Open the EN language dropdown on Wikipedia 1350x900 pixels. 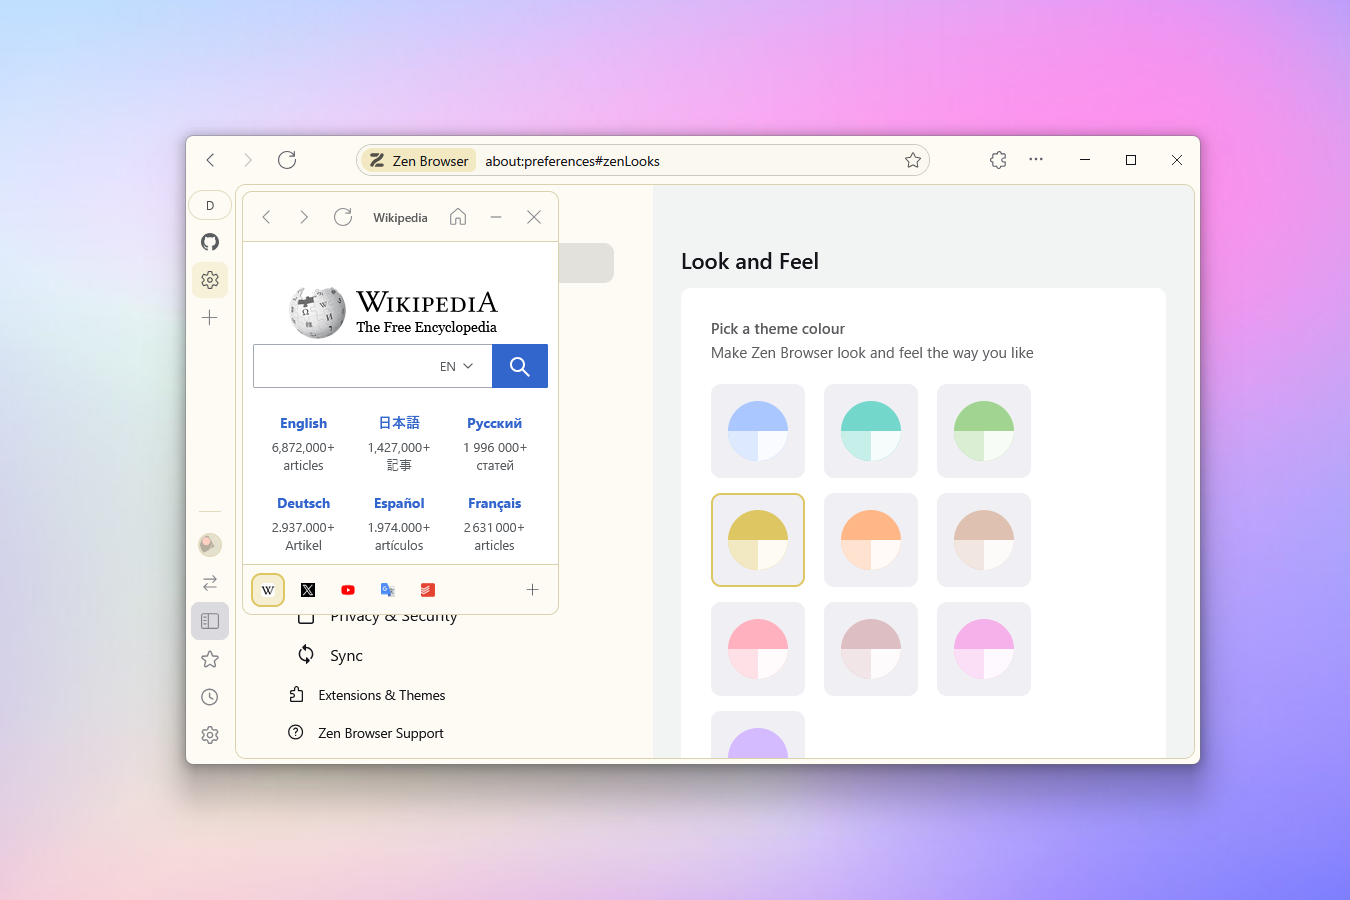point(455,366)
